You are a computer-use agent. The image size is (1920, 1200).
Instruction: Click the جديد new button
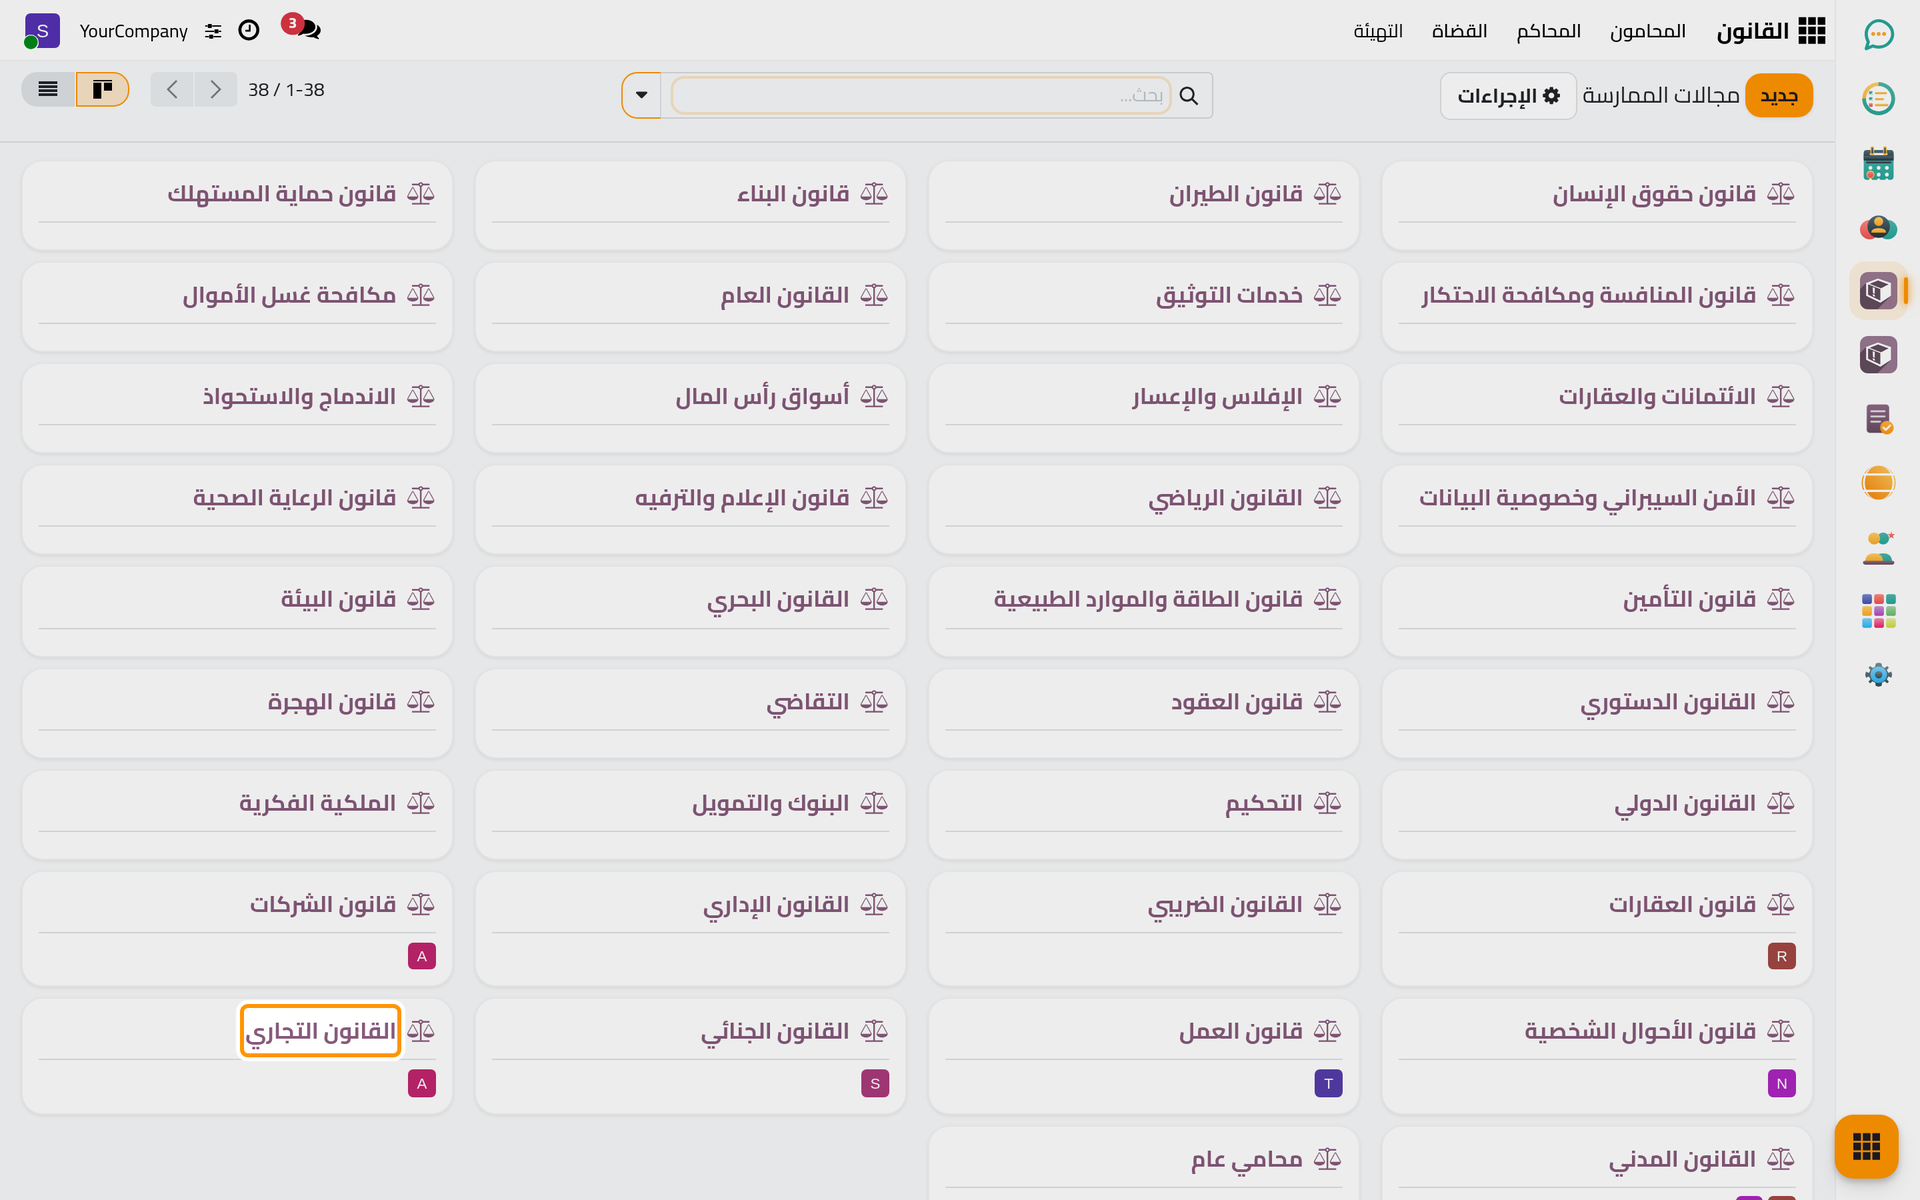pos(1779,96)
